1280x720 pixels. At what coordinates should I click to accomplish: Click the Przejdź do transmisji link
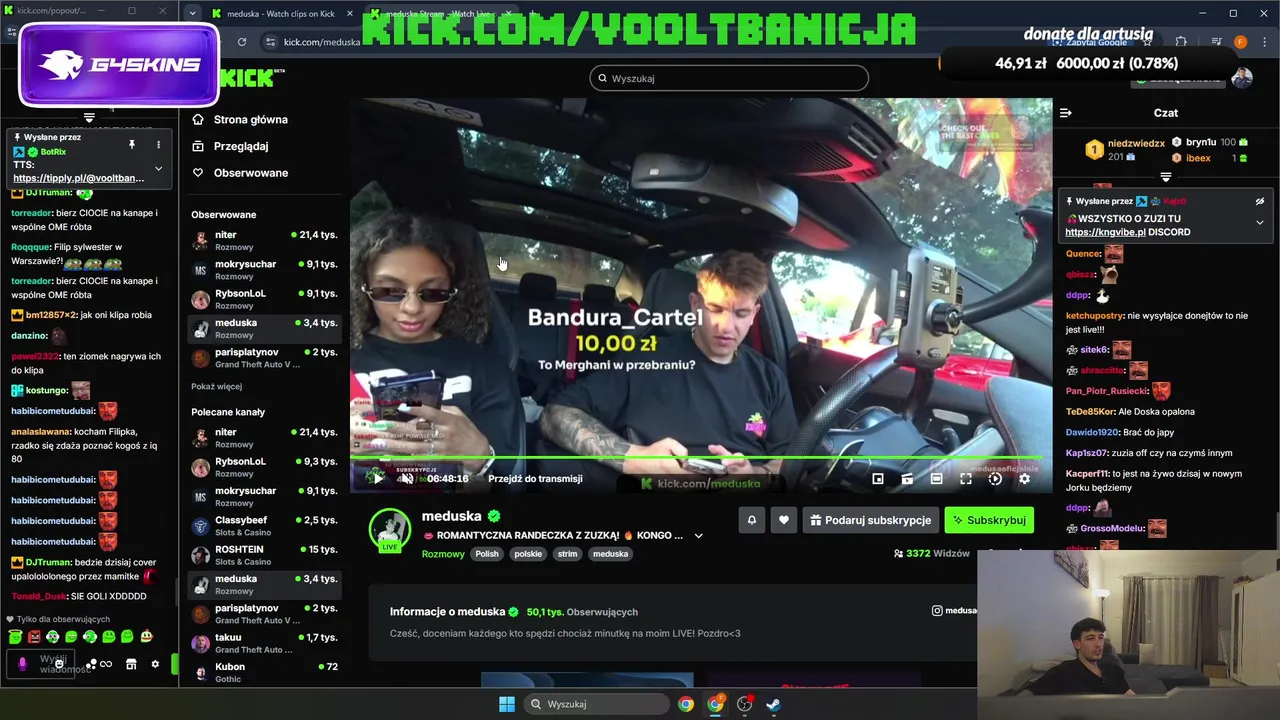click(x=535, y=478)
